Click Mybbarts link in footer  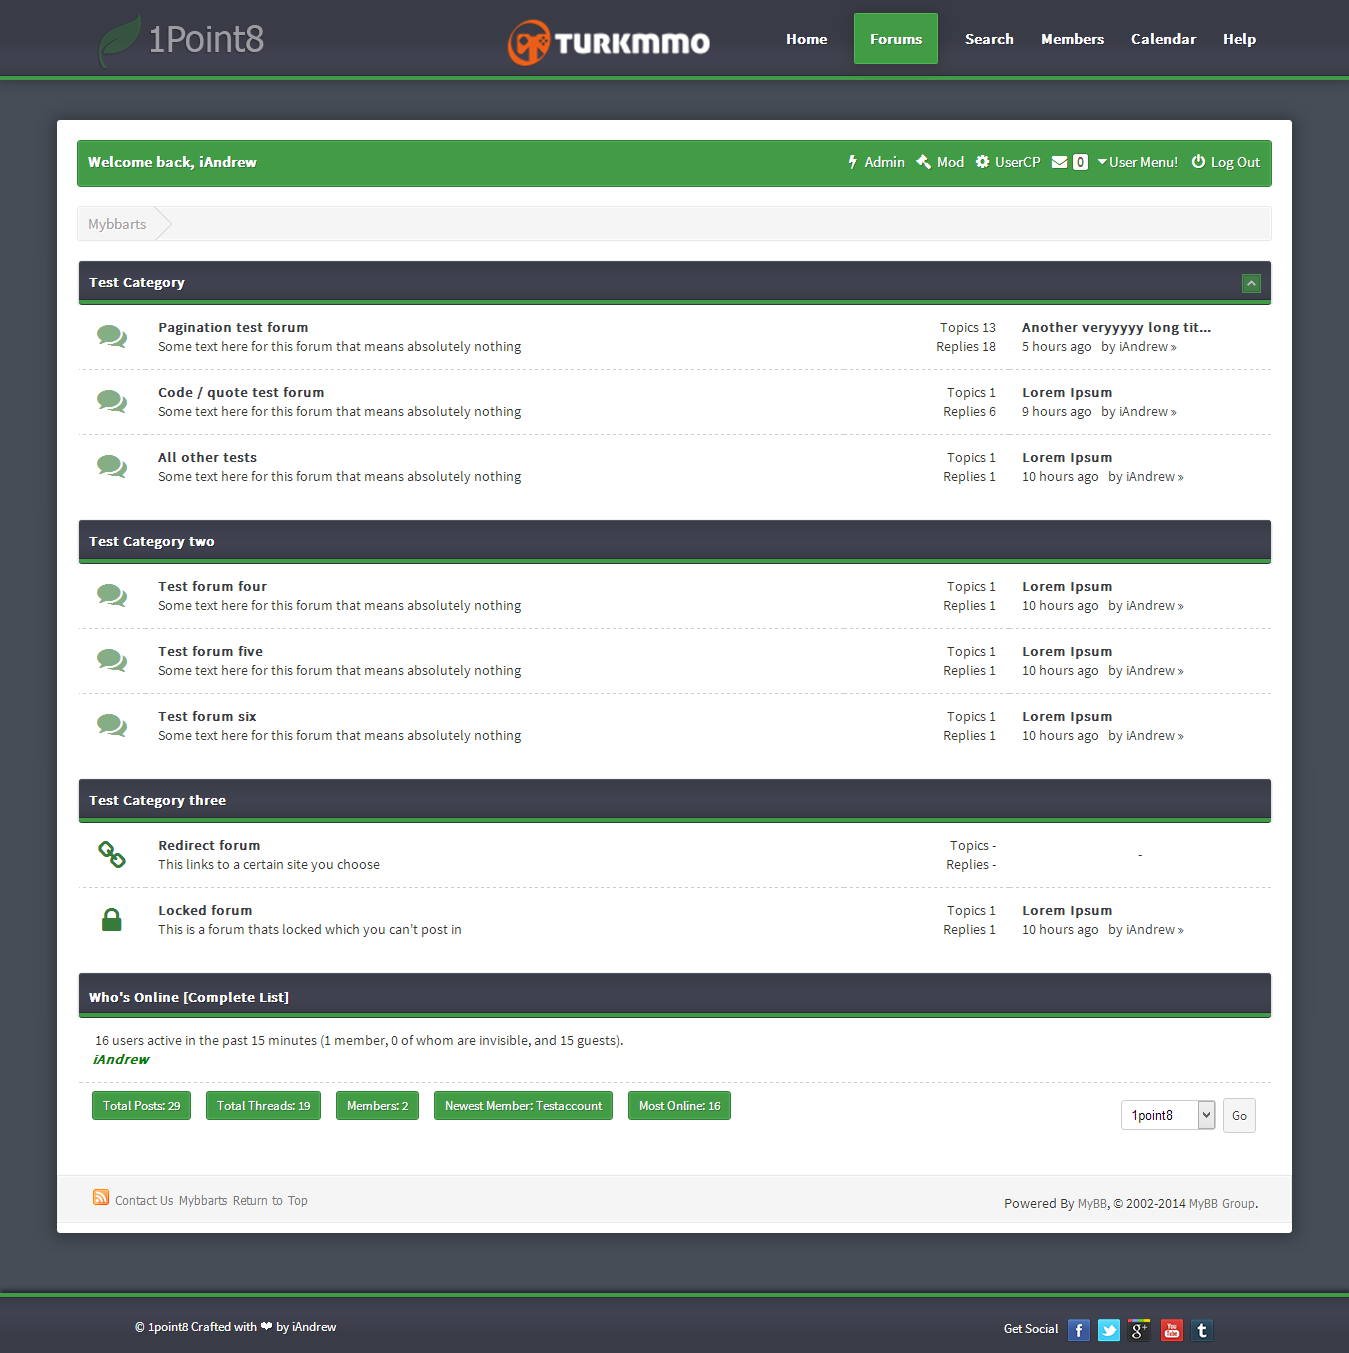(203, 1201)
